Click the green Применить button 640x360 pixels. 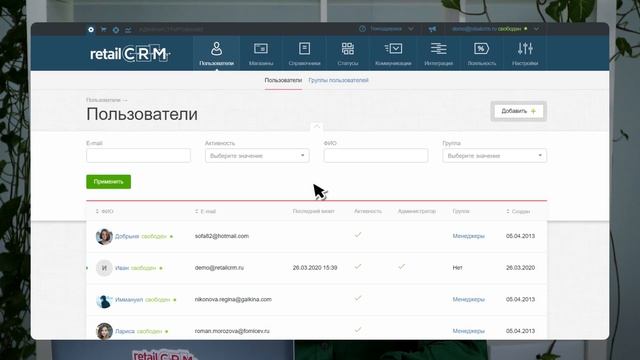[109, 182]
